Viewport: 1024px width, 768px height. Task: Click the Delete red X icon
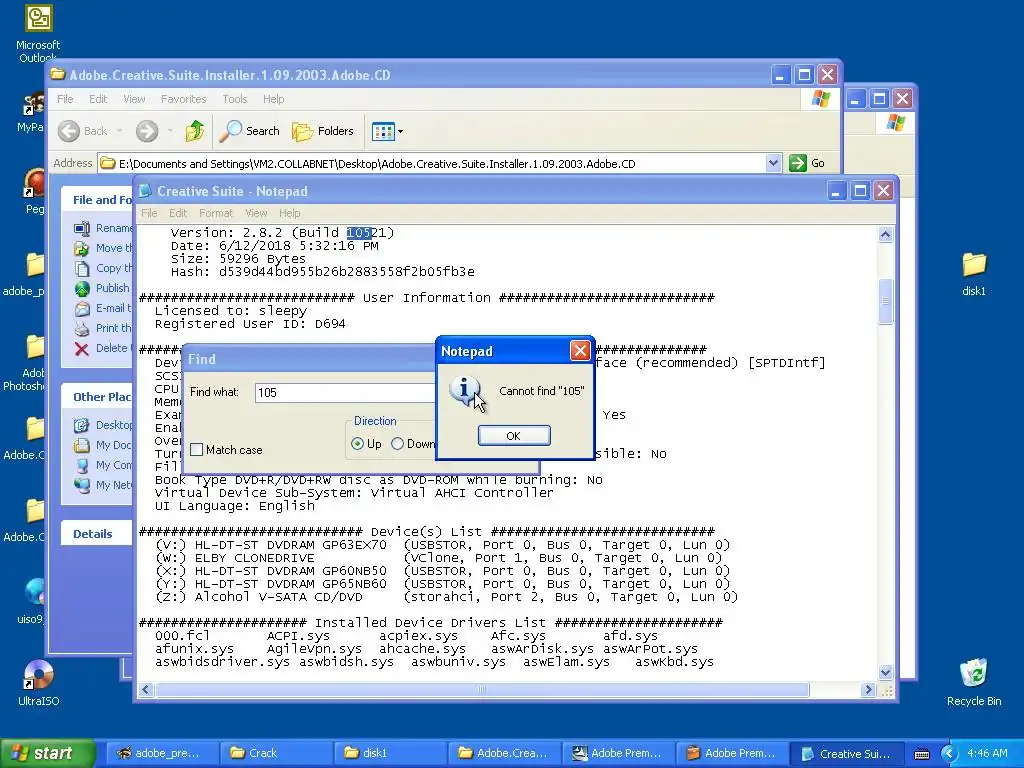(82, 348)
